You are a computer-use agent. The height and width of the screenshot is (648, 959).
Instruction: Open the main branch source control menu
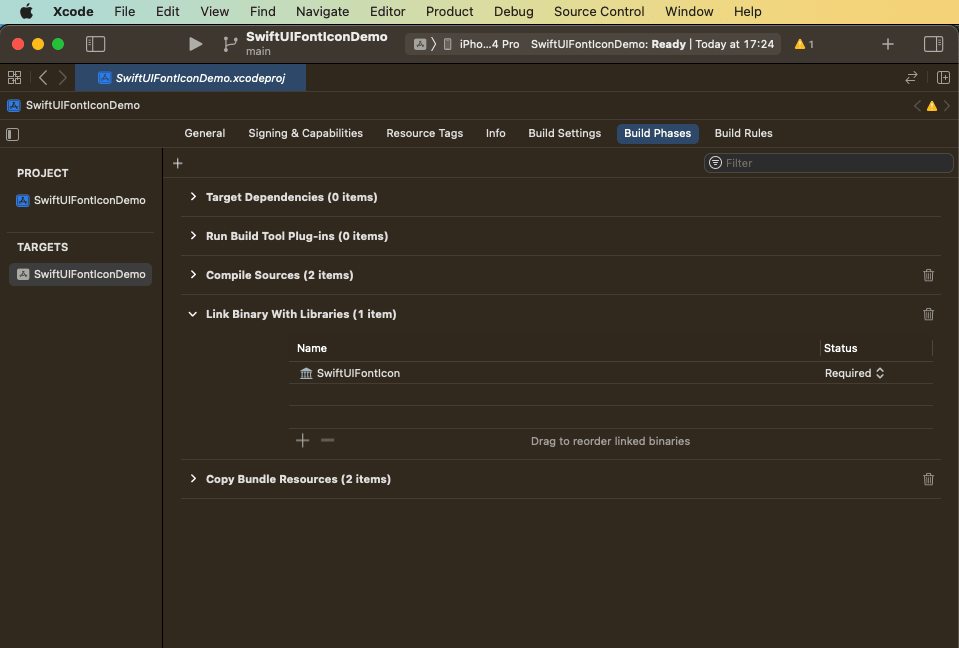230,44
